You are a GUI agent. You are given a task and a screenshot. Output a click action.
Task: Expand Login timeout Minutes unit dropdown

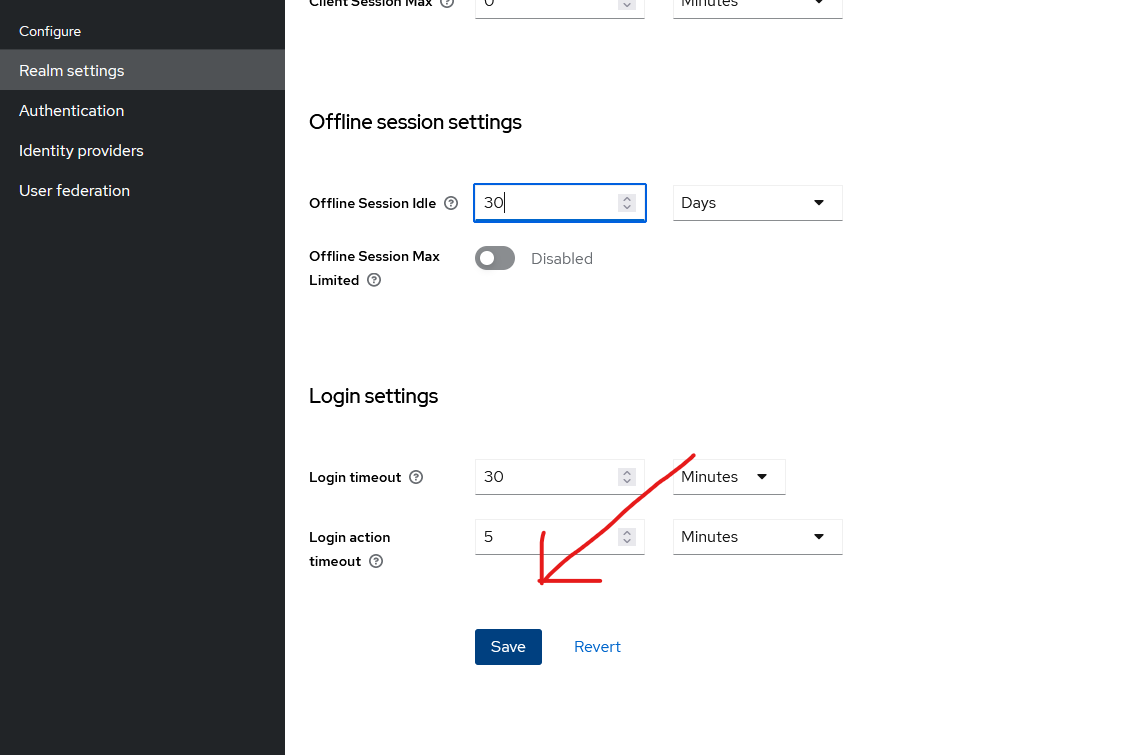point(729,477)
